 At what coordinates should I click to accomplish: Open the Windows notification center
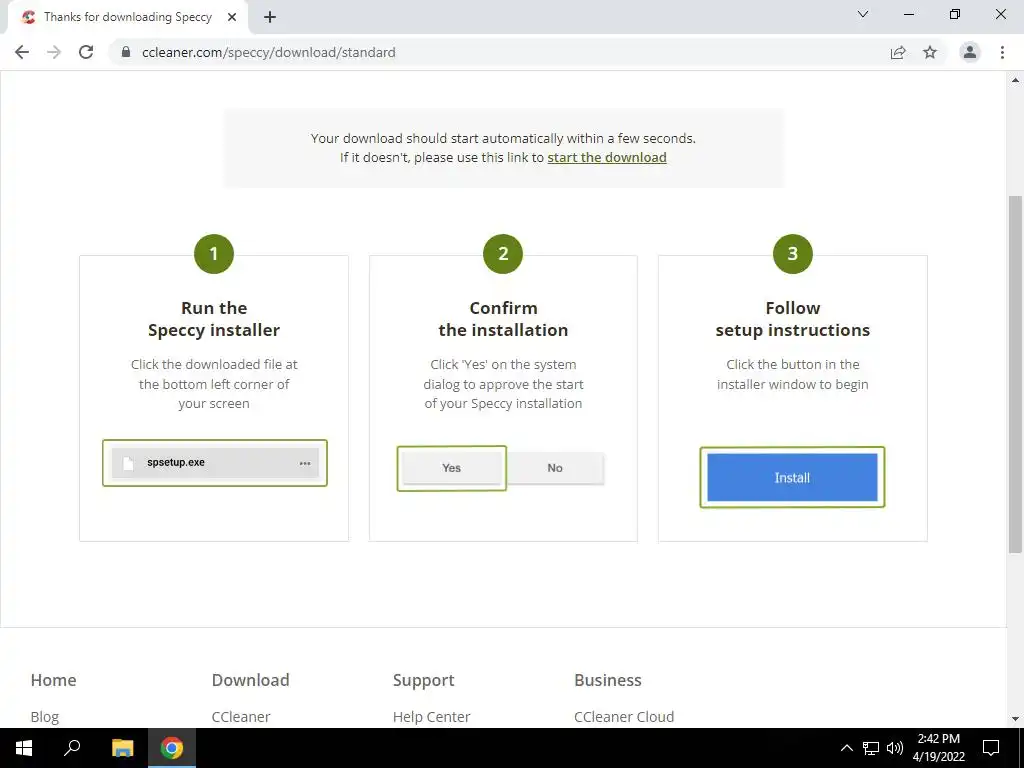pyautogui.click(x=991, y=748)
